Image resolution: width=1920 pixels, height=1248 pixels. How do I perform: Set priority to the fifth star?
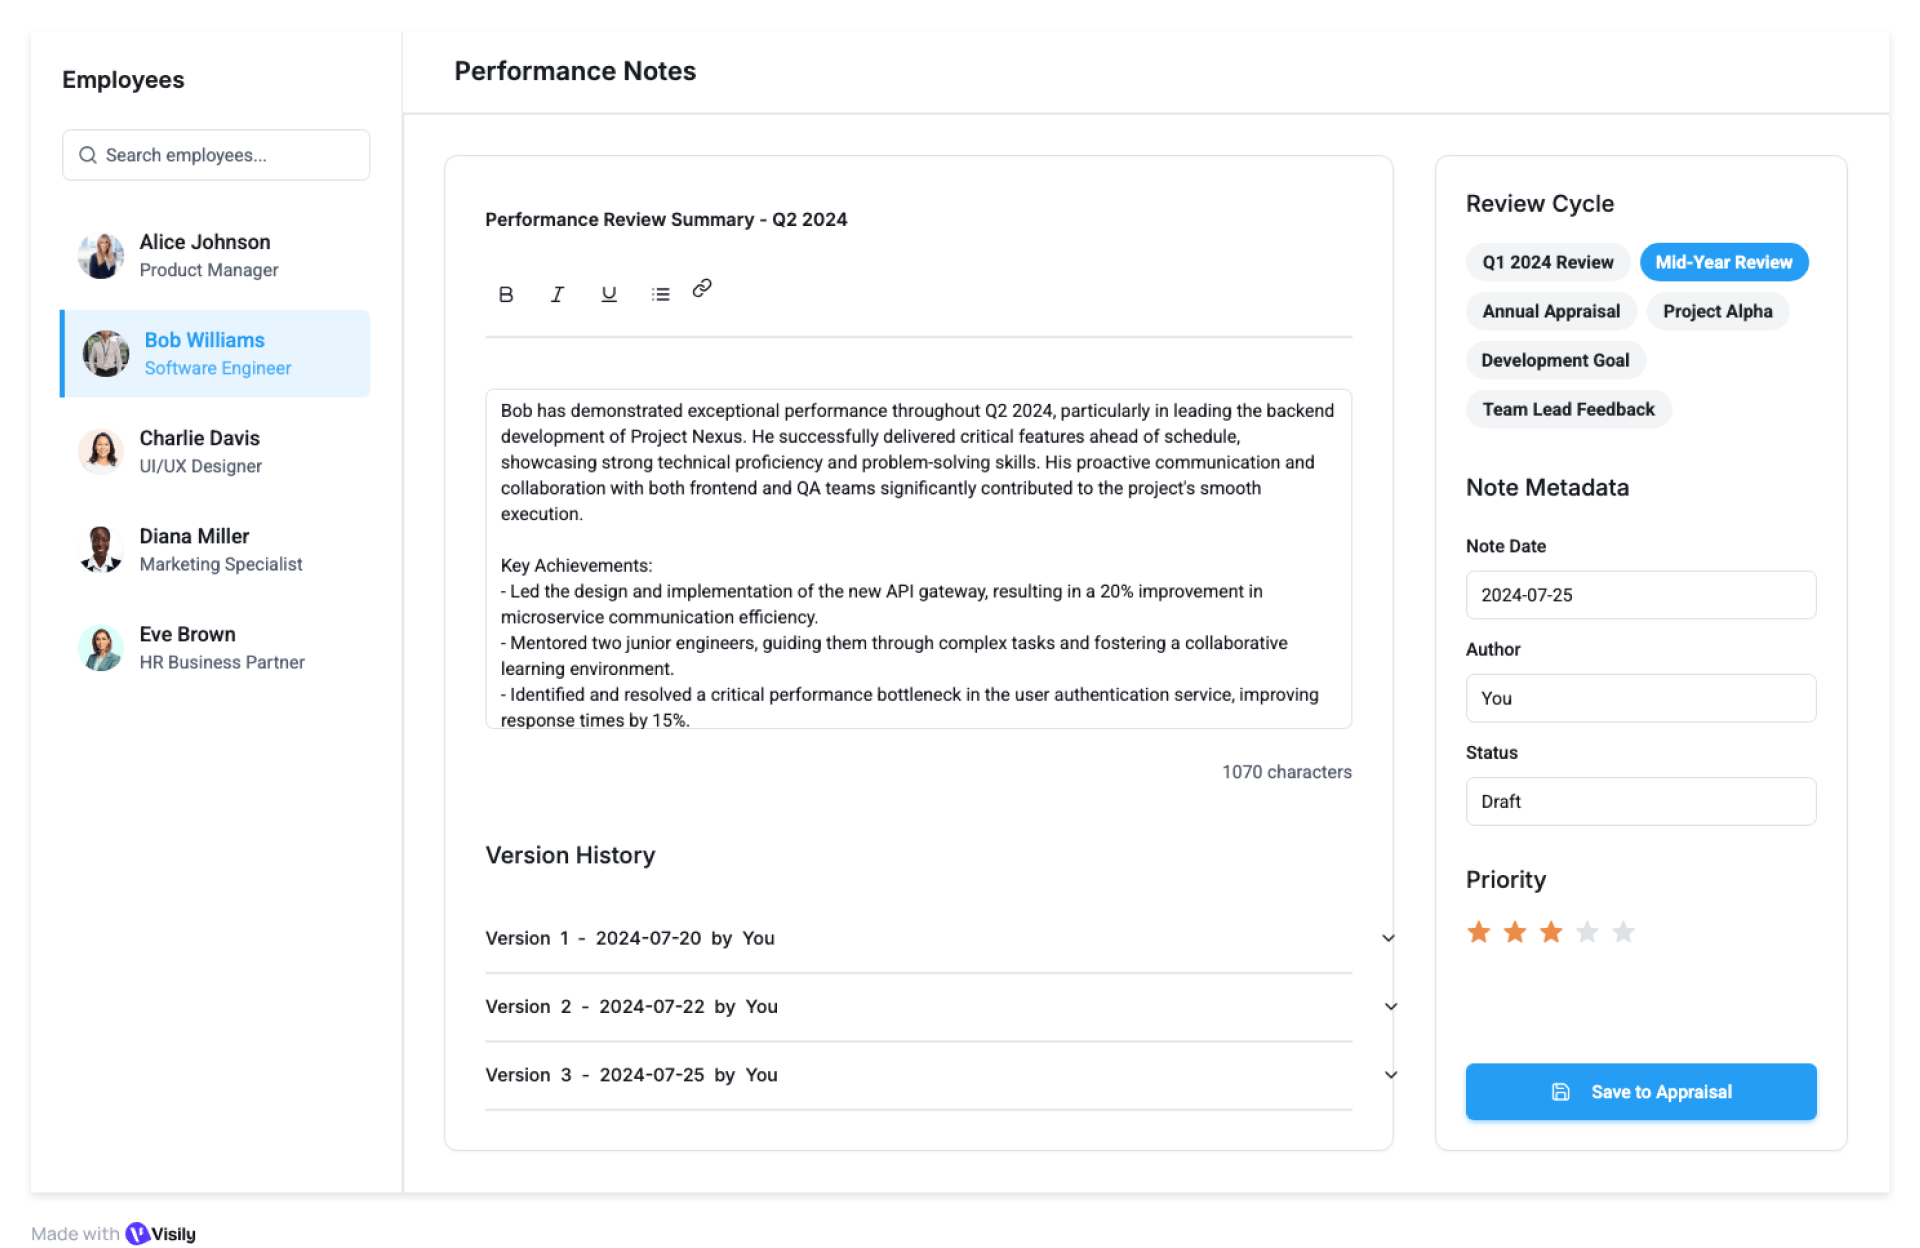coord(1623,932)
